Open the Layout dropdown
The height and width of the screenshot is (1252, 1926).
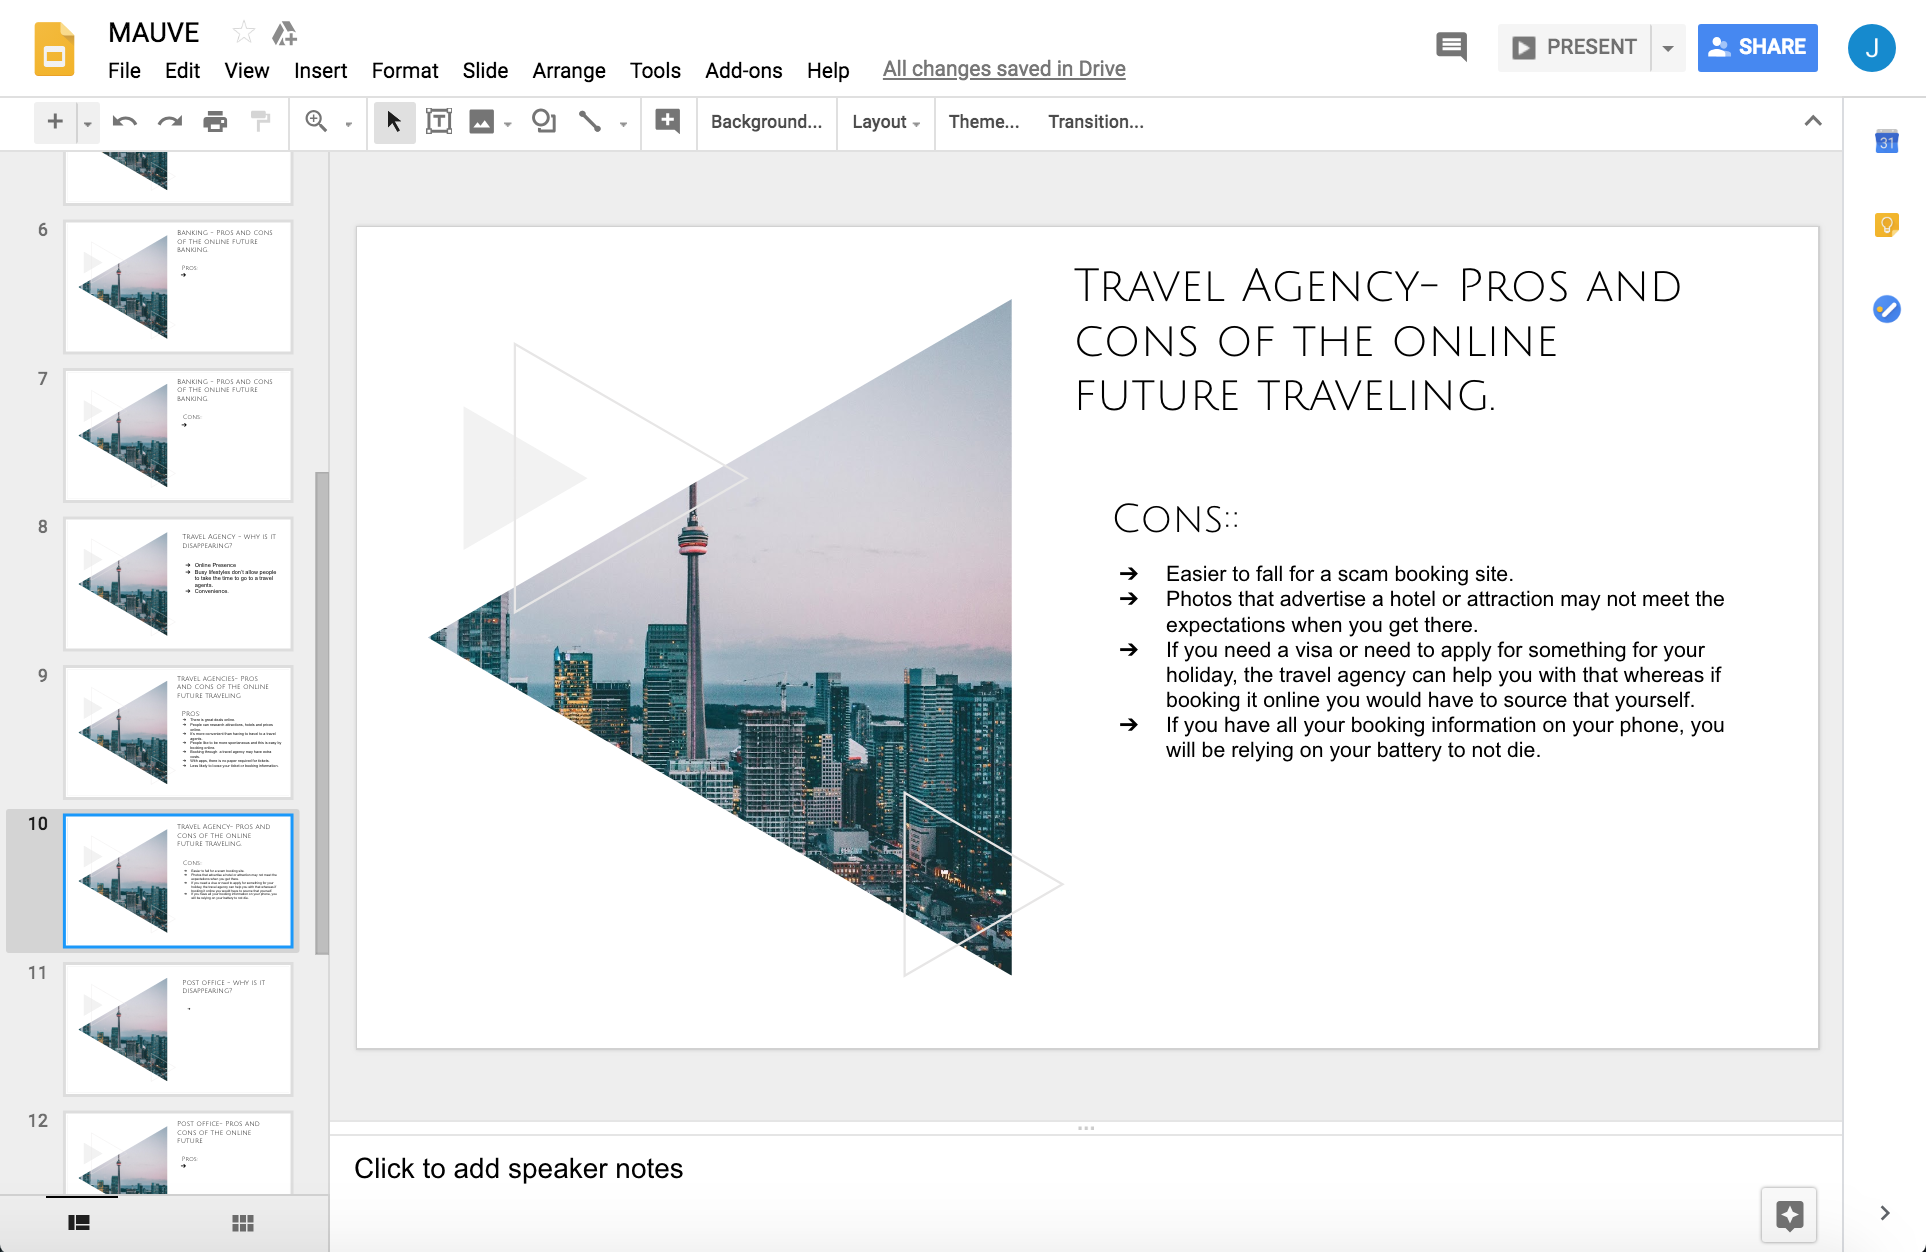coord(885,122)
